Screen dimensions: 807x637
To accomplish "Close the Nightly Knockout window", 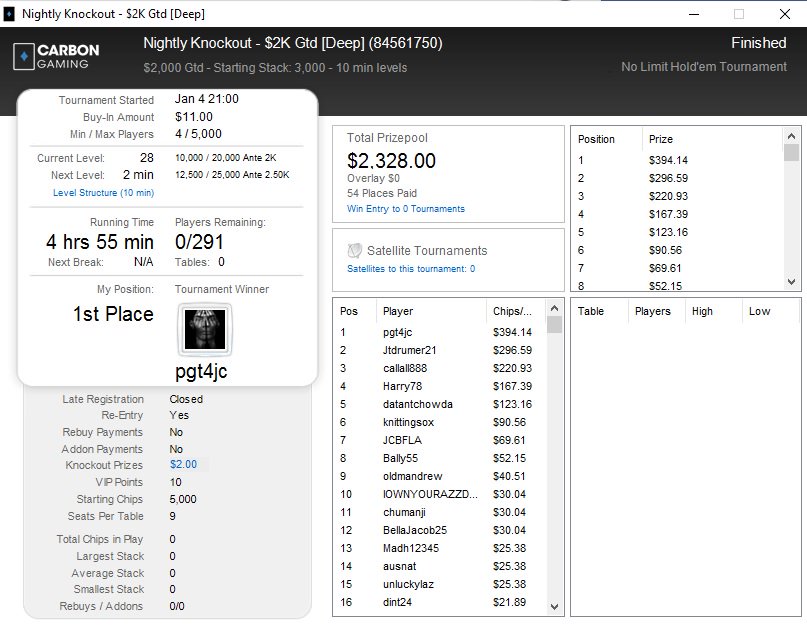I will (x=785, y=14).
